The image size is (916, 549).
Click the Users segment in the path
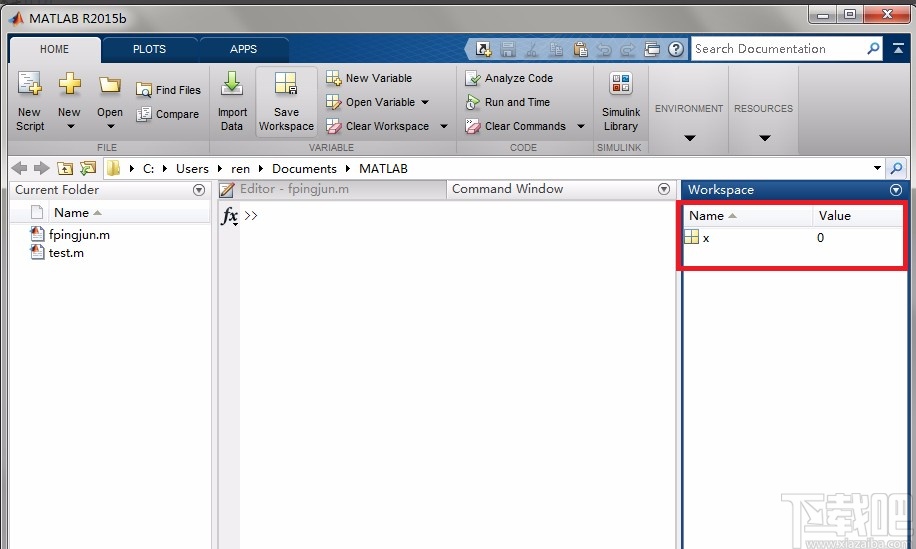click(192, 169)
